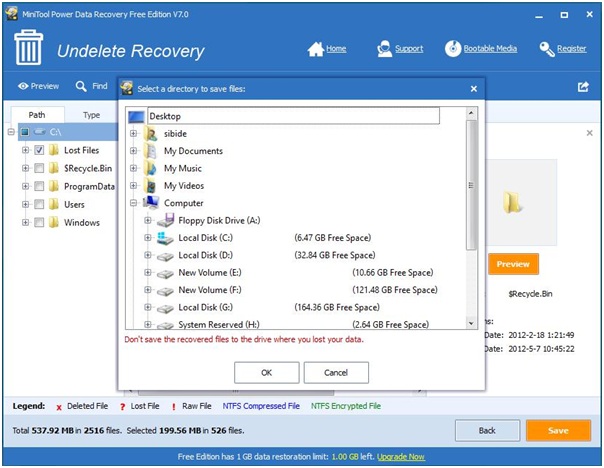The height and width of the screenshot is (468, 604).
Task: Open the Home icon in header
Action: tap(316, 49)
